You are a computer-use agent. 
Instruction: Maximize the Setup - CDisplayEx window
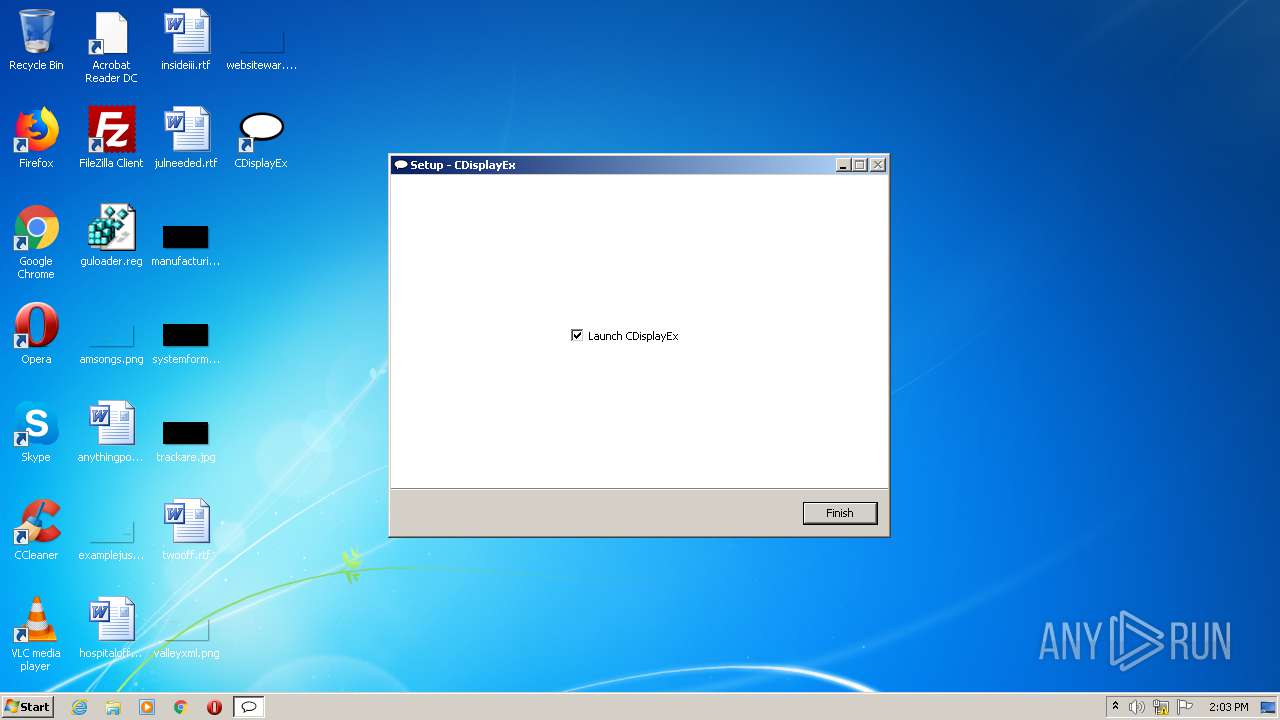(x=860, y=165)
